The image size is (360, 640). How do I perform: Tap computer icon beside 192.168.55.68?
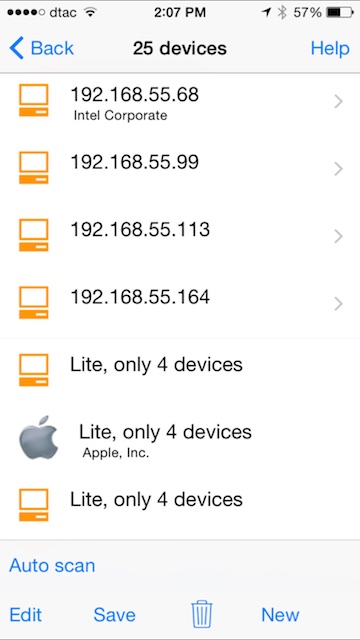[x=33, y=100]
